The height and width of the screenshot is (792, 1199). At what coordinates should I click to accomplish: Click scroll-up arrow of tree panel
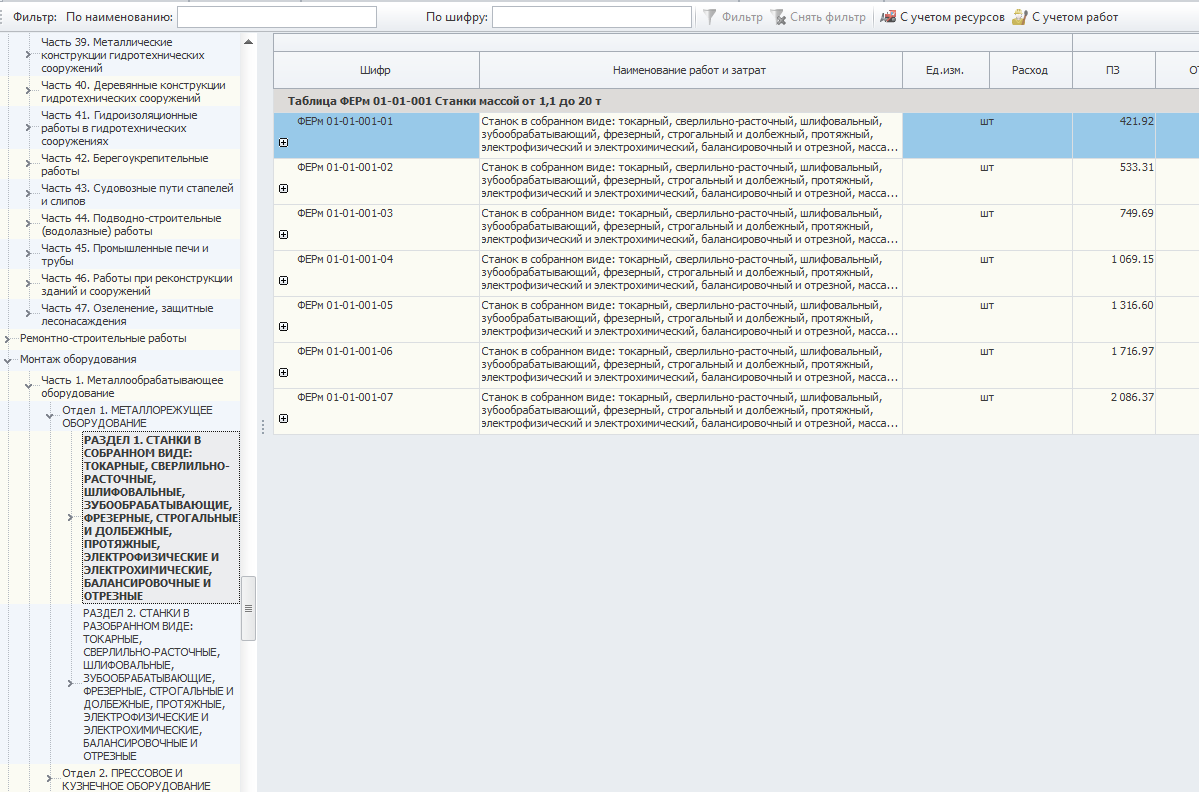(x=249, y=42)
